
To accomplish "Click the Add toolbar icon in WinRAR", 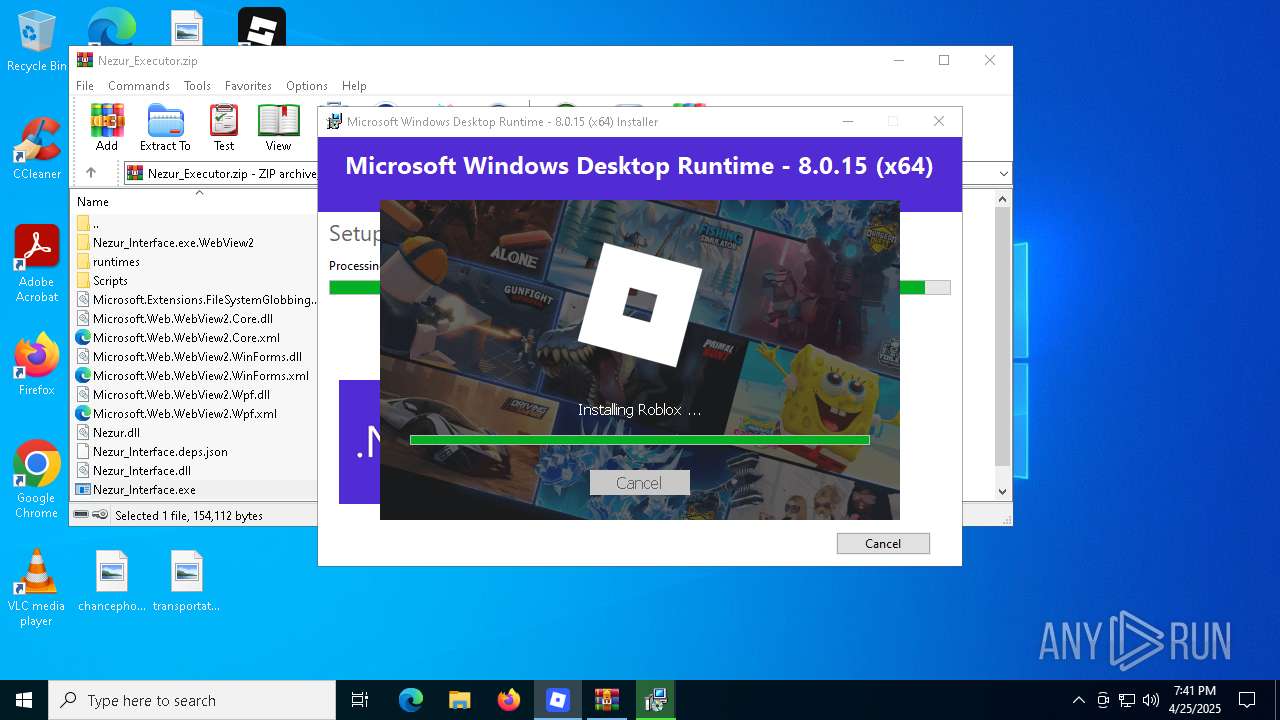I will (x=107, y=127).
